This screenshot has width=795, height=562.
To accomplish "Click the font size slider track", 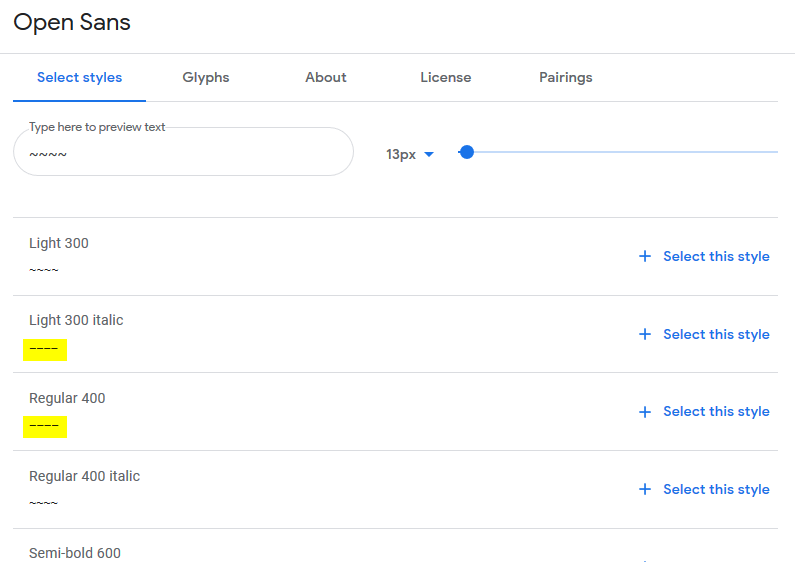I will point(618,152).
